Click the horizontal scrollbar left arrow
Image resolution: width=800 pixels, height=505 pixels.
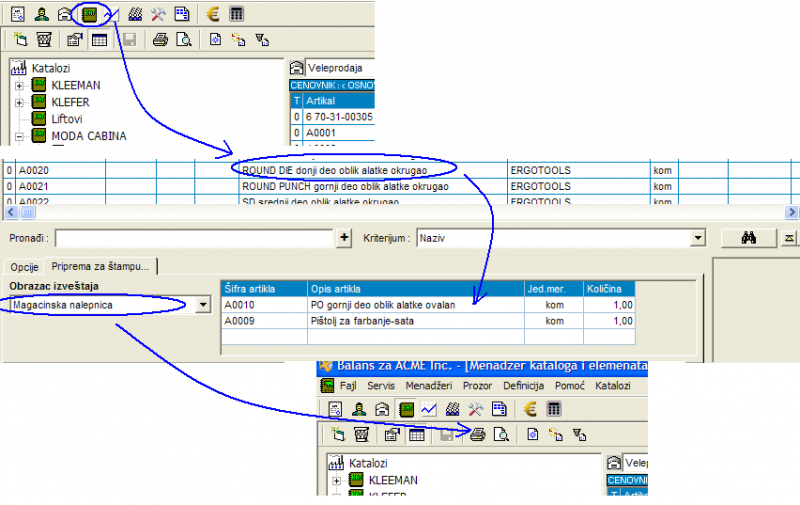[11, 213]
